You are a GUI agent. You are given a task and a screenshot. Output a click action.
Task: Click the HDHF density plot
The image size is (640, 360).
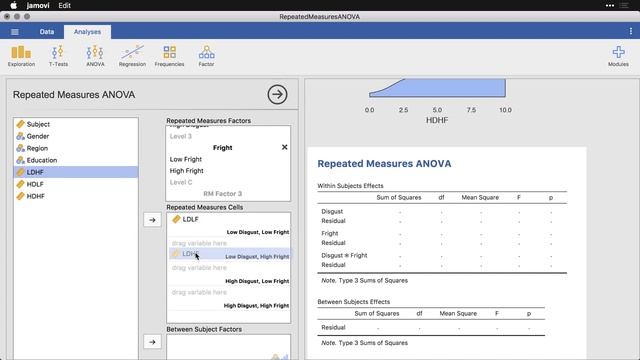(x=437, y=88)
